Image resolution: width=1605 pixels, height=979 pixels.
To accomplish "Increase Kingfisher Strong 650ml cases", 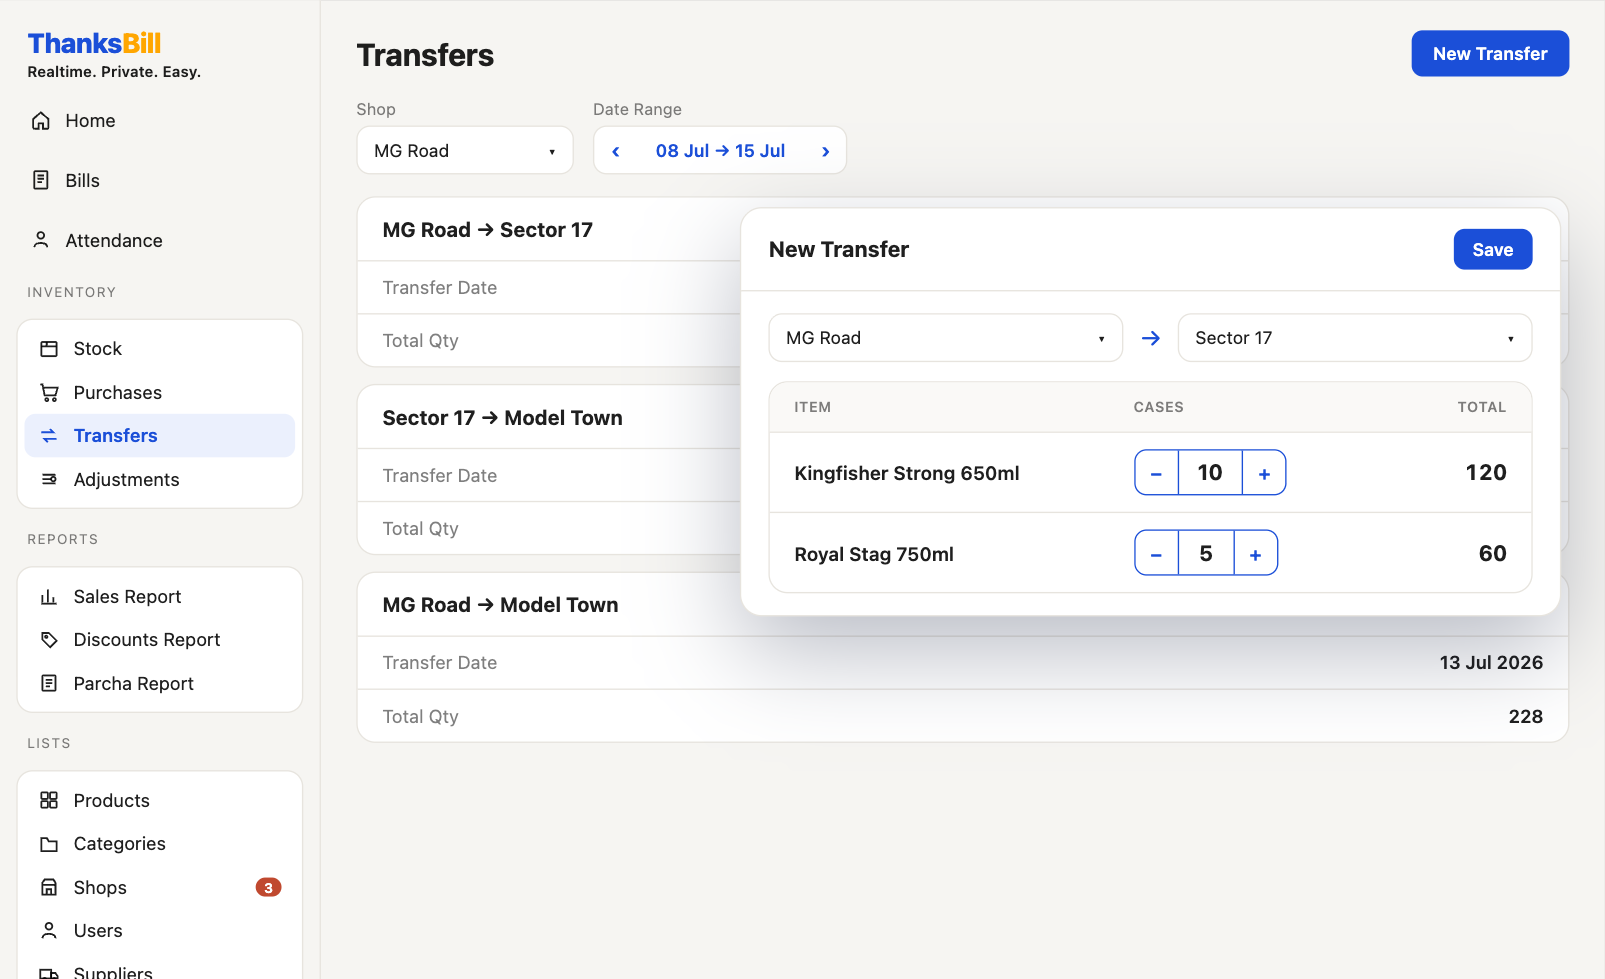I will (1264, 473).
